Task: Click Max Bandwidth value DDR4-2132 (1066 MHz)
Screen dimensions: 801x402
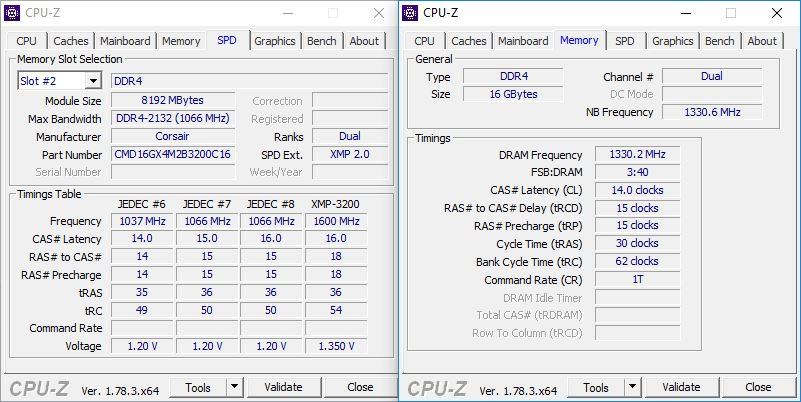Action: click(173, 119)
